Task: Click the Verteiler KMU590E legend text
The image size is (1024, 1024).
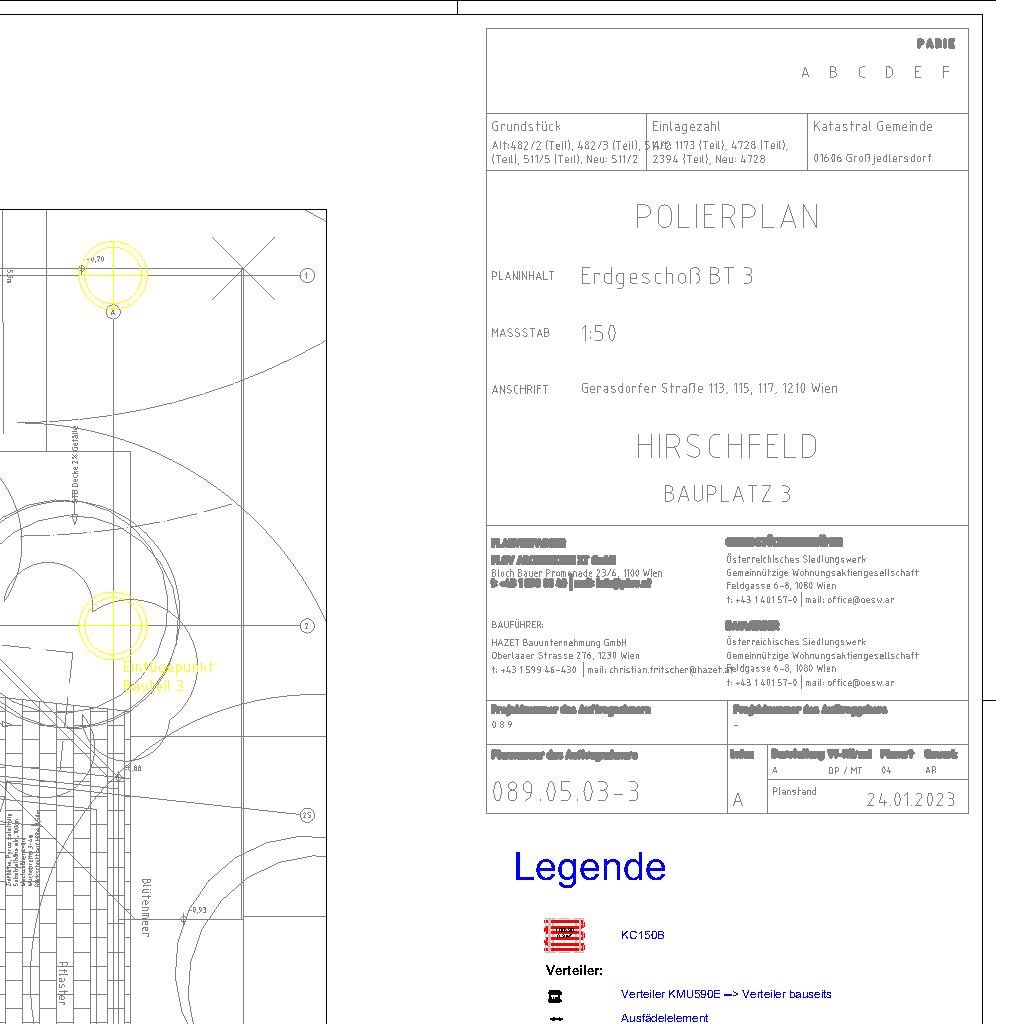Action: coord(725,995)
